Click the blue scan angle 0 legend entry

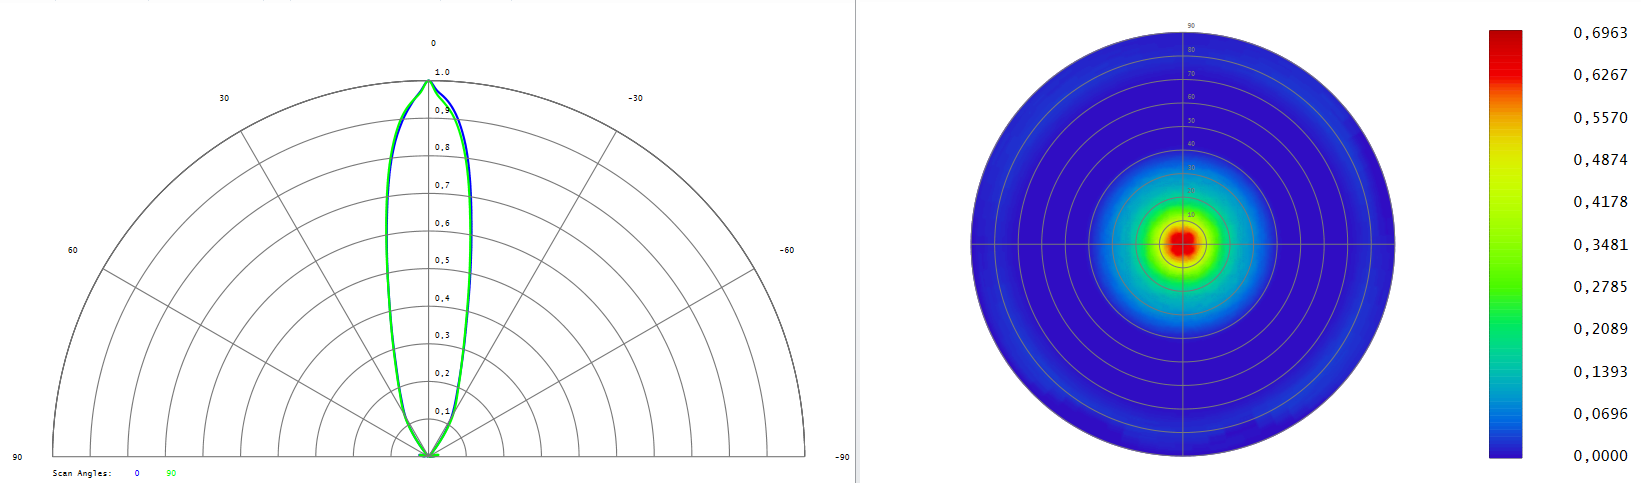[x=137, y=473]
